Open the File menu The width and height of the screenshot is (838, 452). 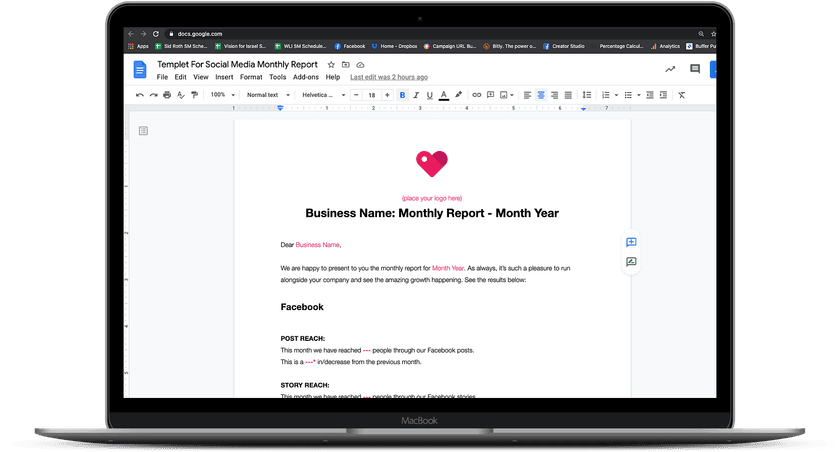(x=162, y=77)
